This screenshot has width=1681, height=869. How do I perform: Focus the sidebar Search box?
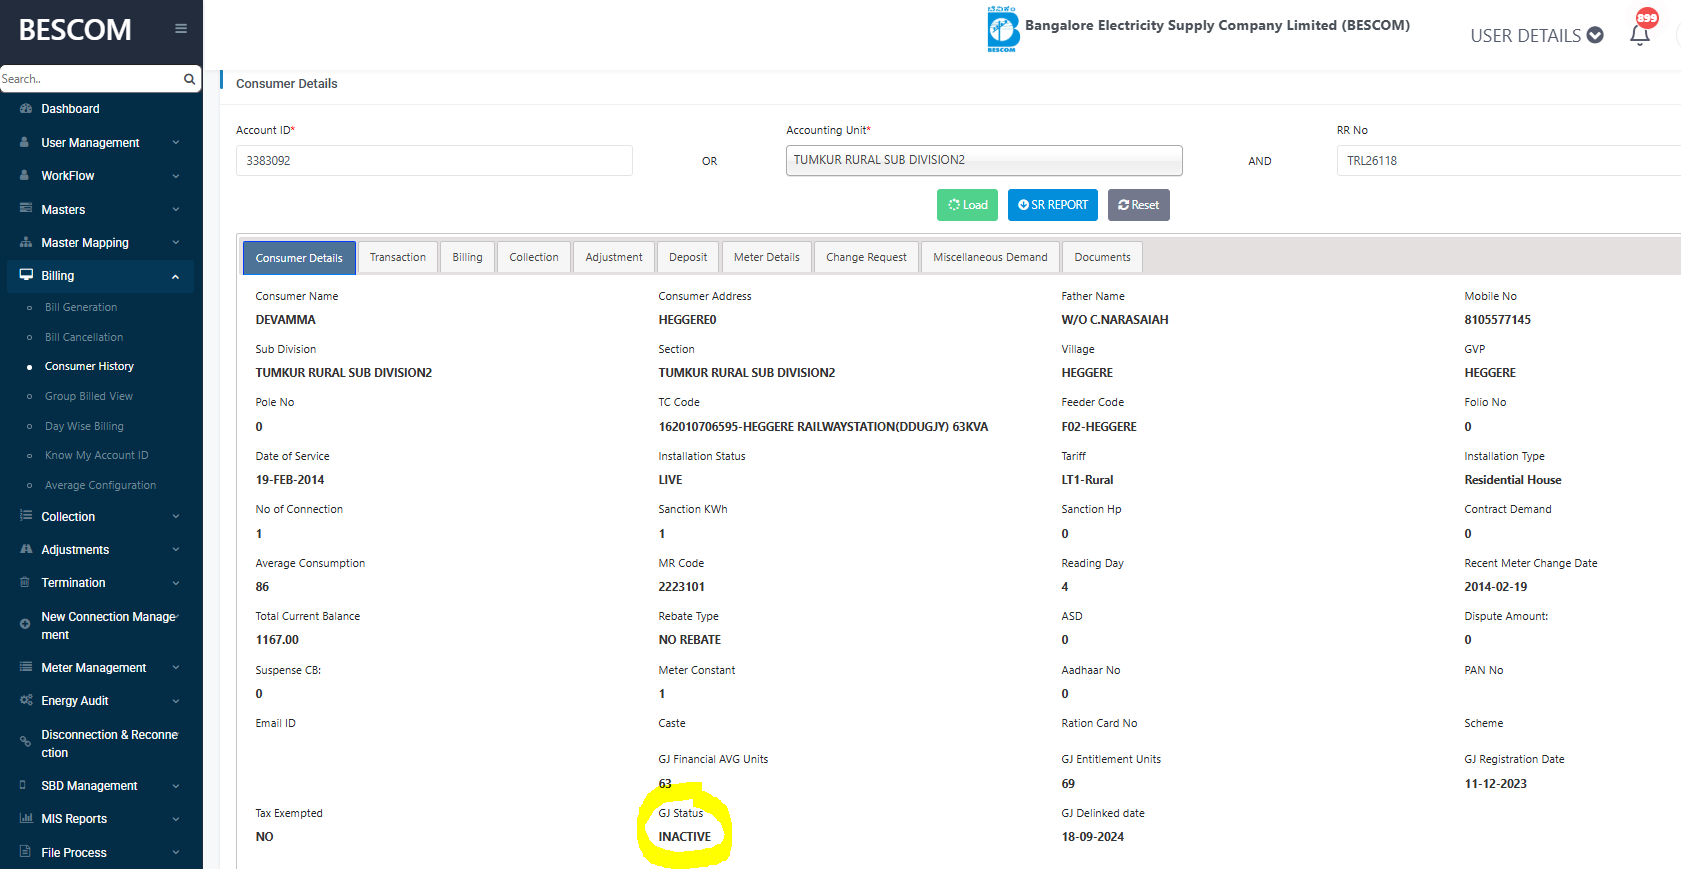90,79
